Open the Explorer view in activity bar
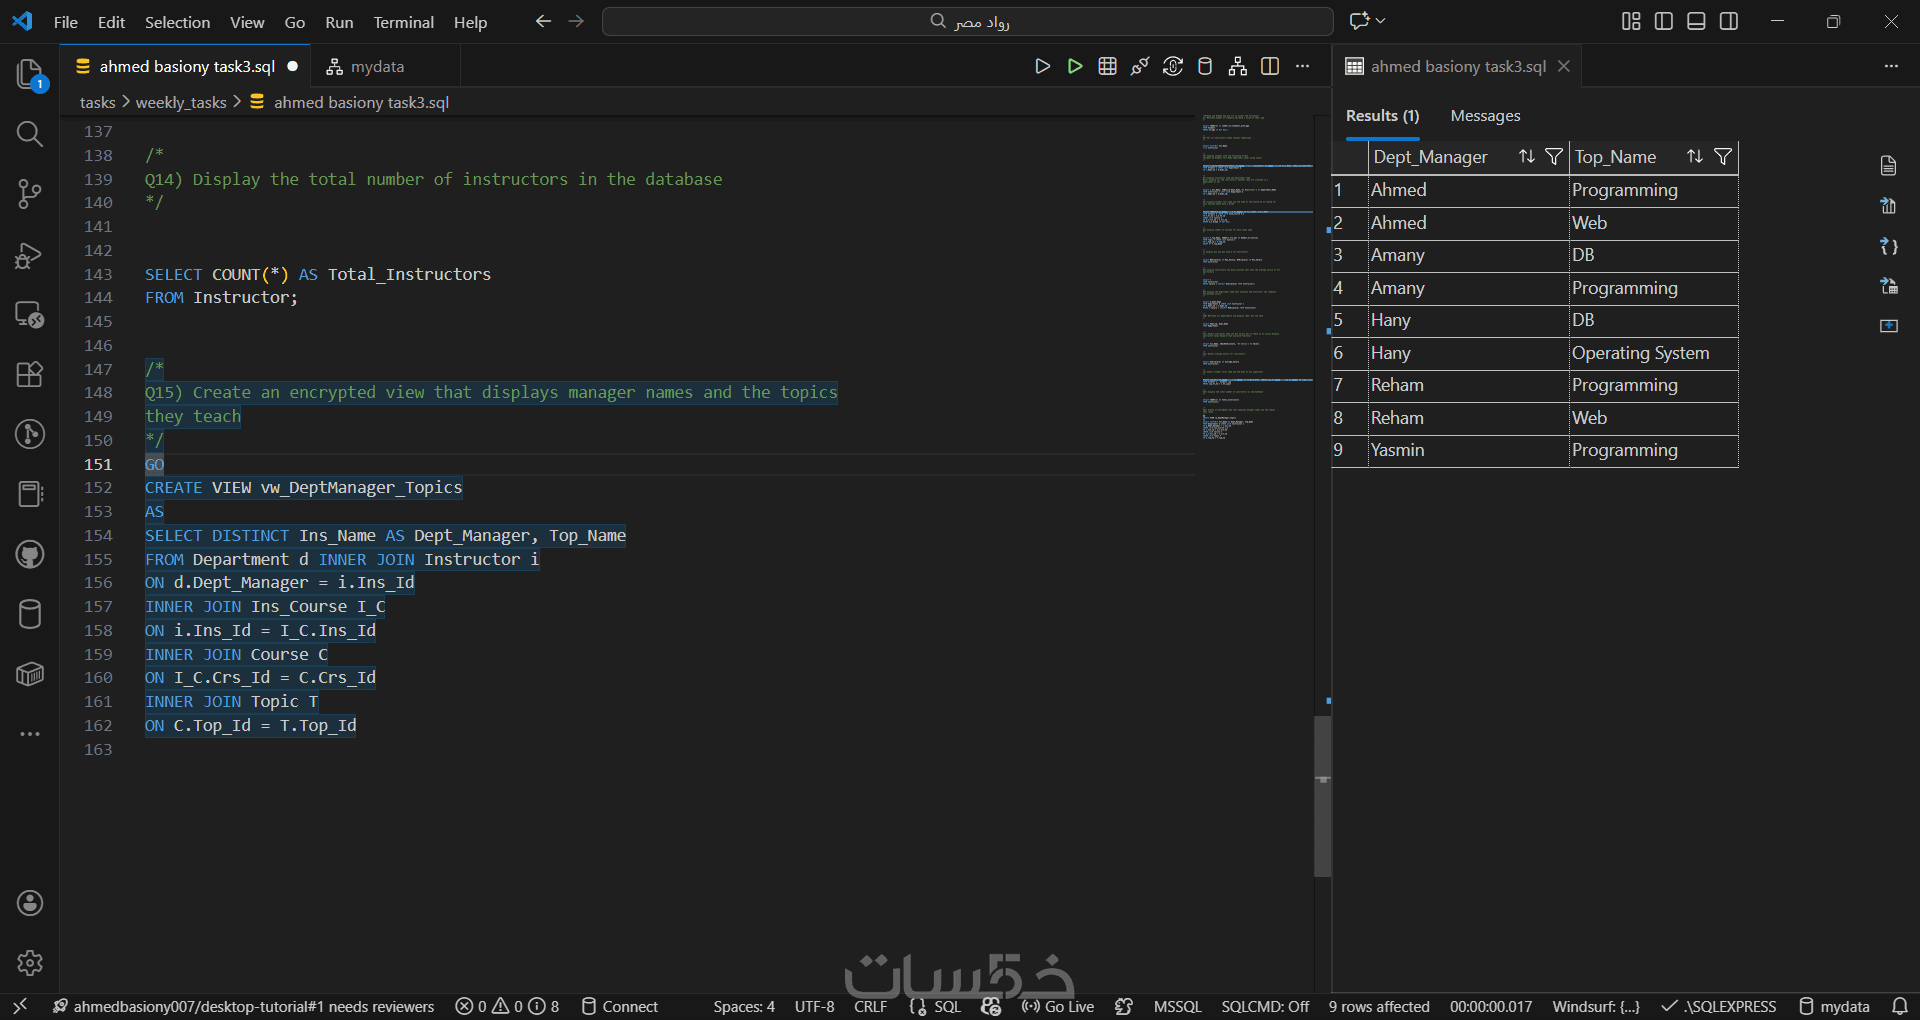The height and width of the screenshot is (1020, 1920). 29,74
